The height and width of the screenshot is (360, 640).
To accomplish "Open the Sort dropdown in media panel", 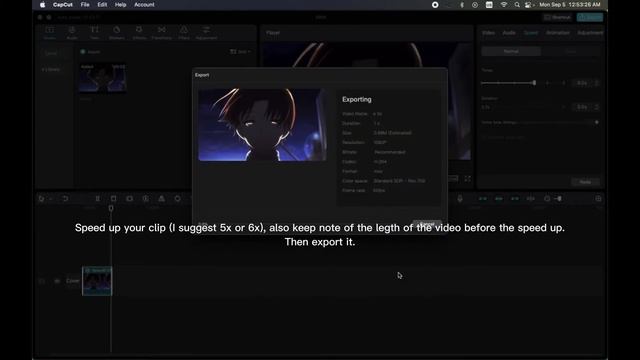I will pyautogui.click(x=240, y=52).
